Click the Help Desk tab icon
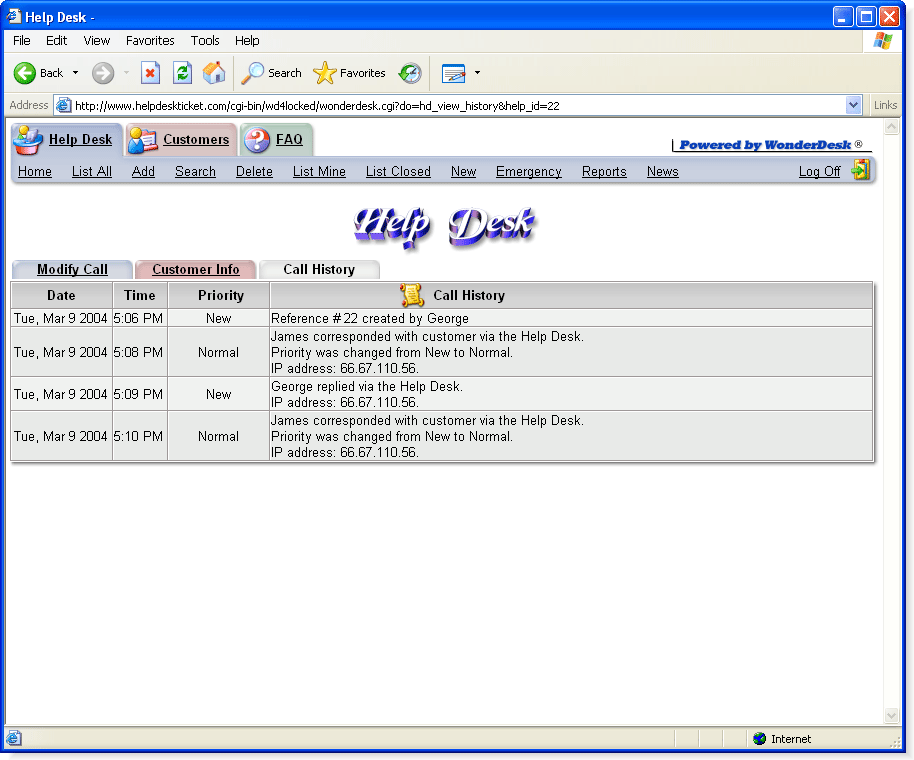 (28, 140)
